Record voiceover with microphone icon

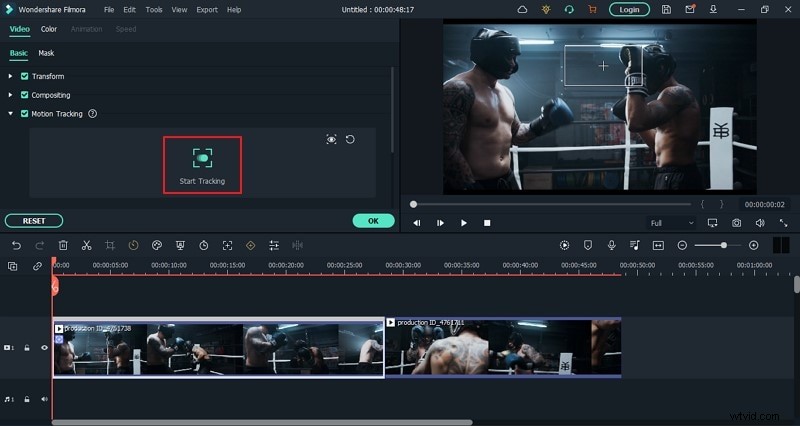point(611,245)
